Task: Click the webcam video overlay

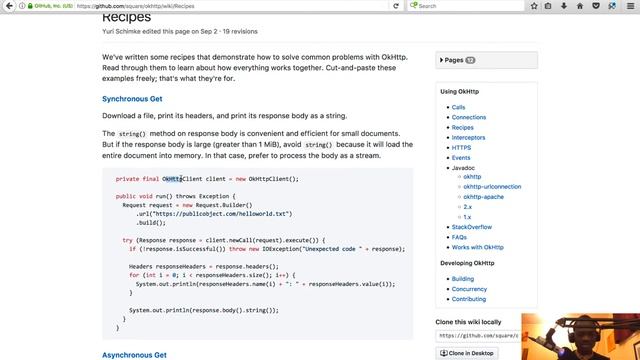Action: [580, 337]
